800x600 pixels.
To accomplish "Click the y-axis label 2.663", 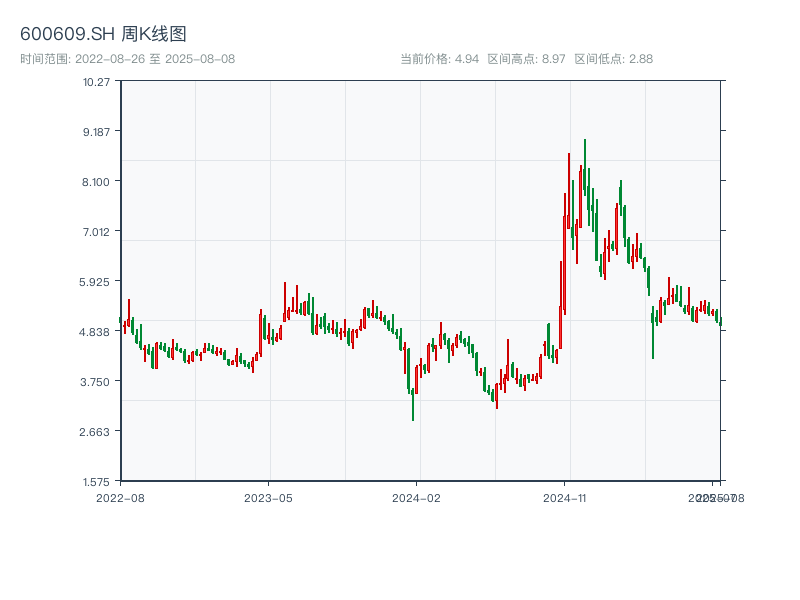I will tap(94, 432).
